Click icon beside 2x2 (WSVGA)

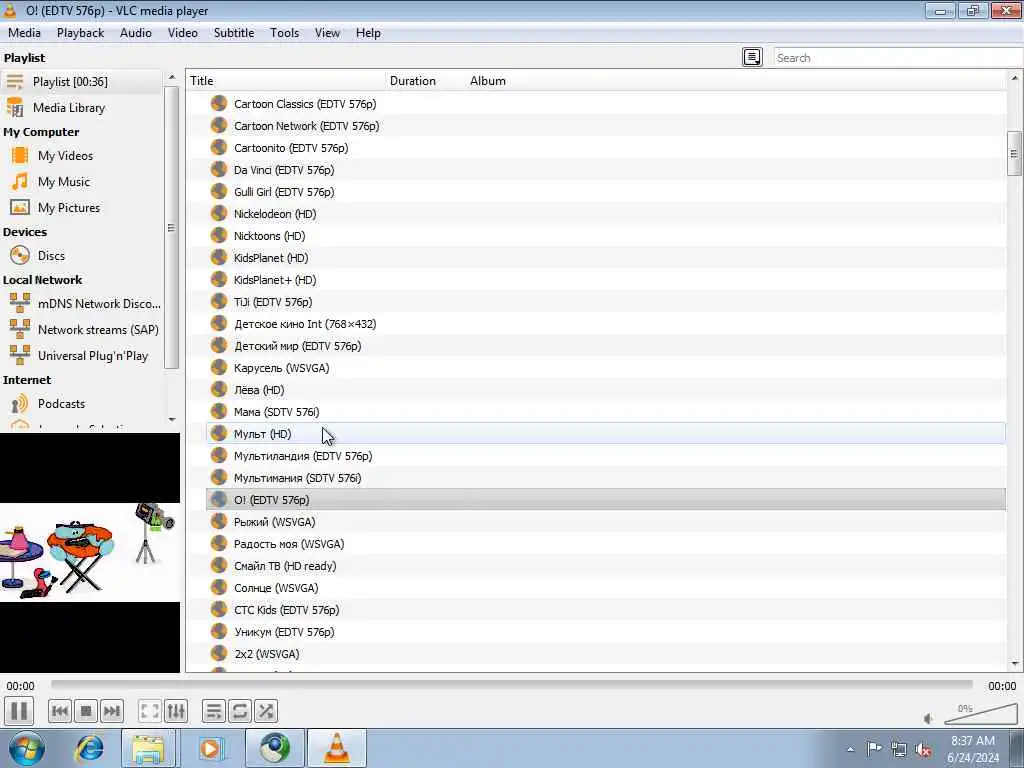click(x=219, y=653)
